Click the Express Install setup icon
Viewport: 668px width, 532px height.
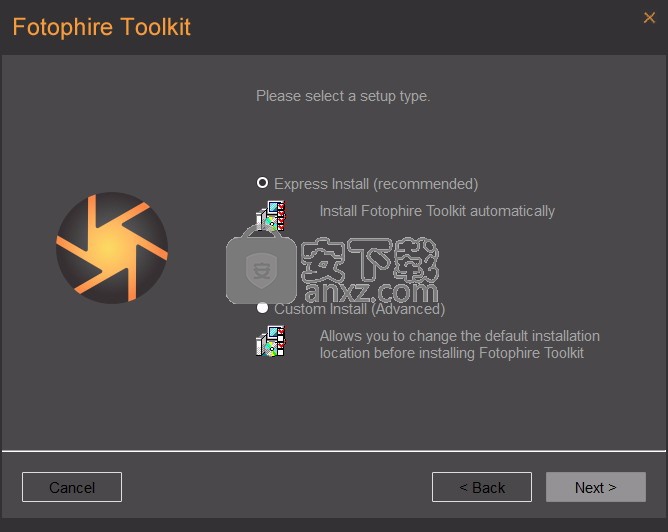click(271, 216)
